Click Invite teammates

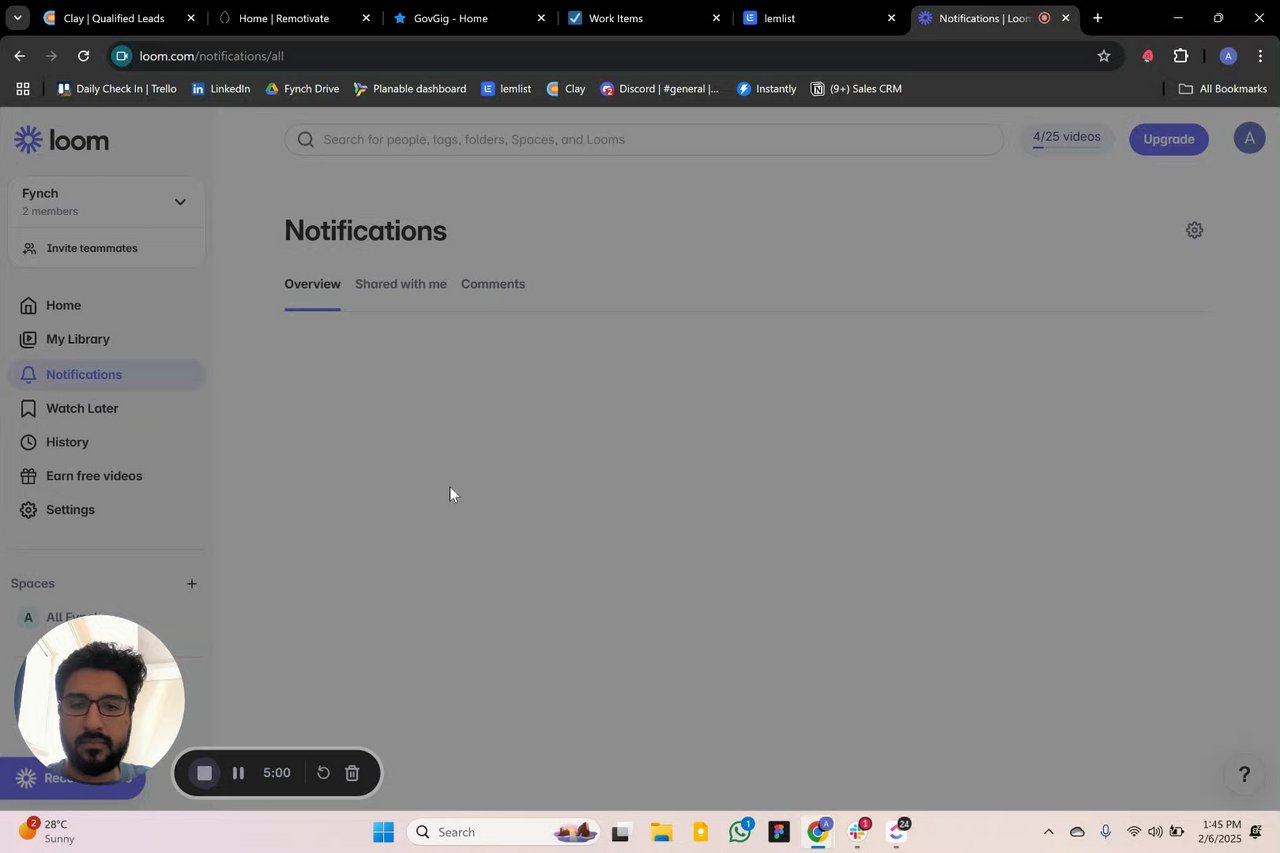tap(92, 248)
